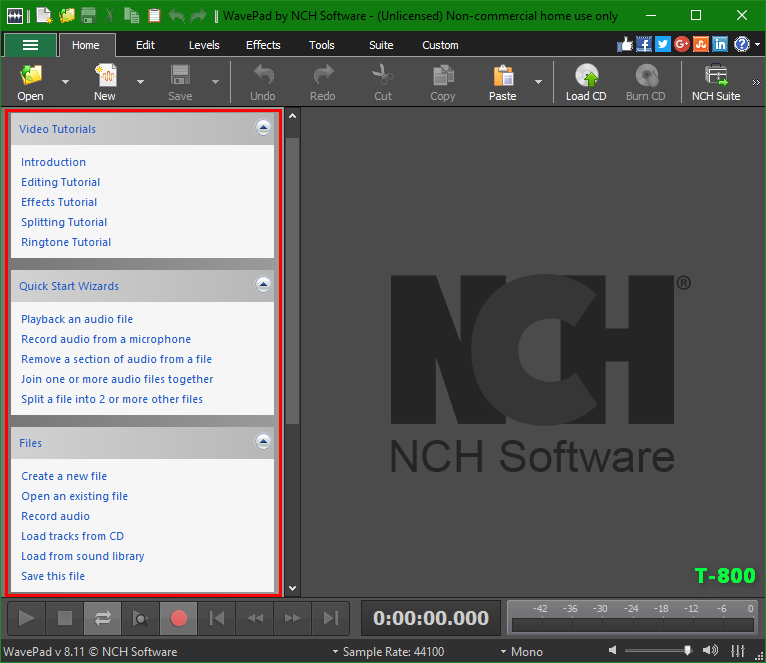Switch to the Suite tab

coord(381,45)
